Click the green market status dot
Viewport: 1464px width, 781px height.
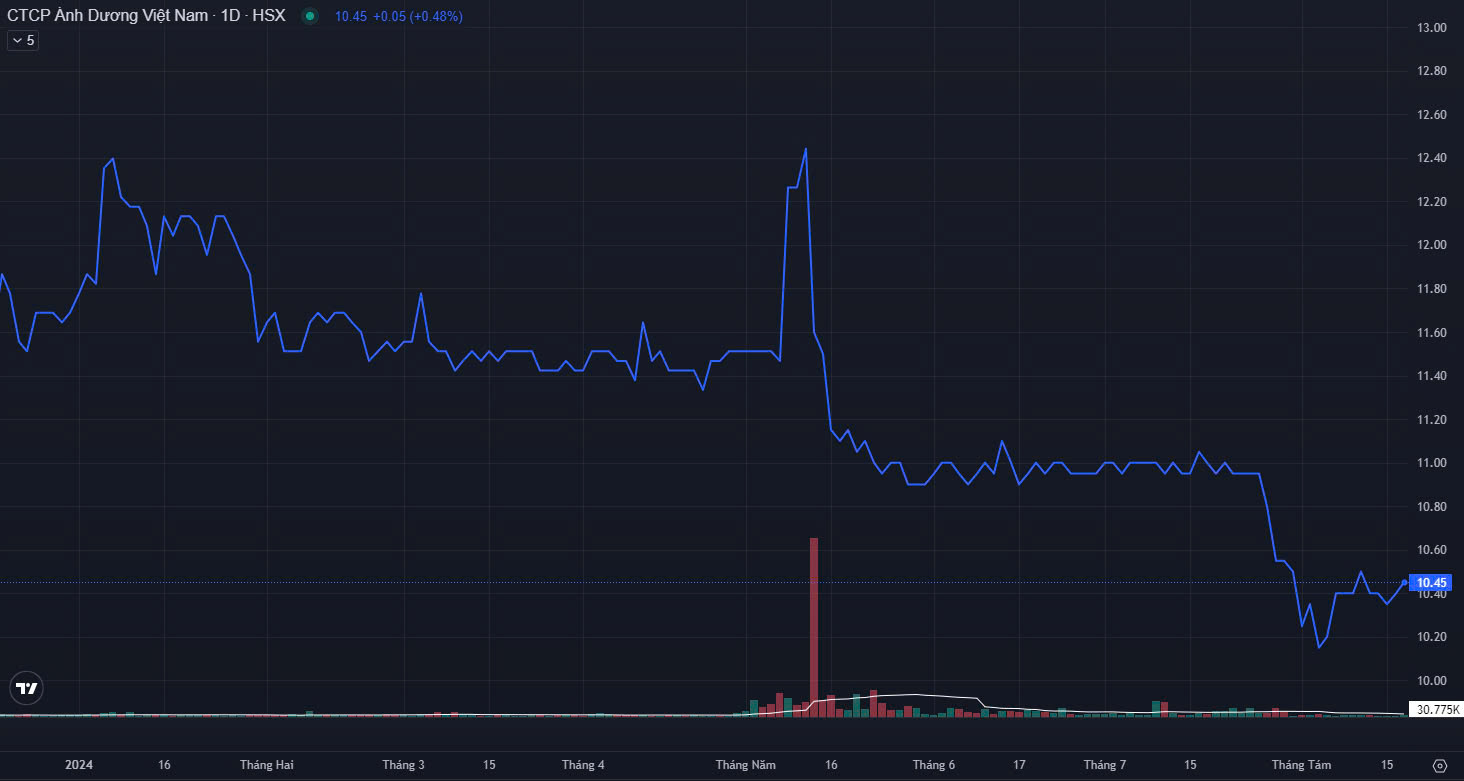(309, 16)
